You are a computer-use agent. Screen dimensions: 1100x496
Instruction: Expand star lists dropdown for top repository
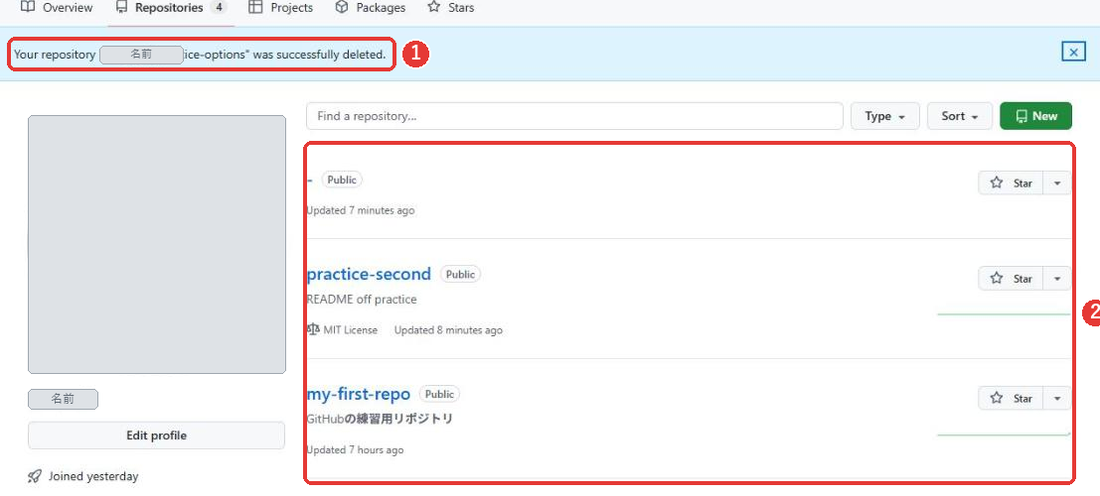click(x=1057, y=183)
